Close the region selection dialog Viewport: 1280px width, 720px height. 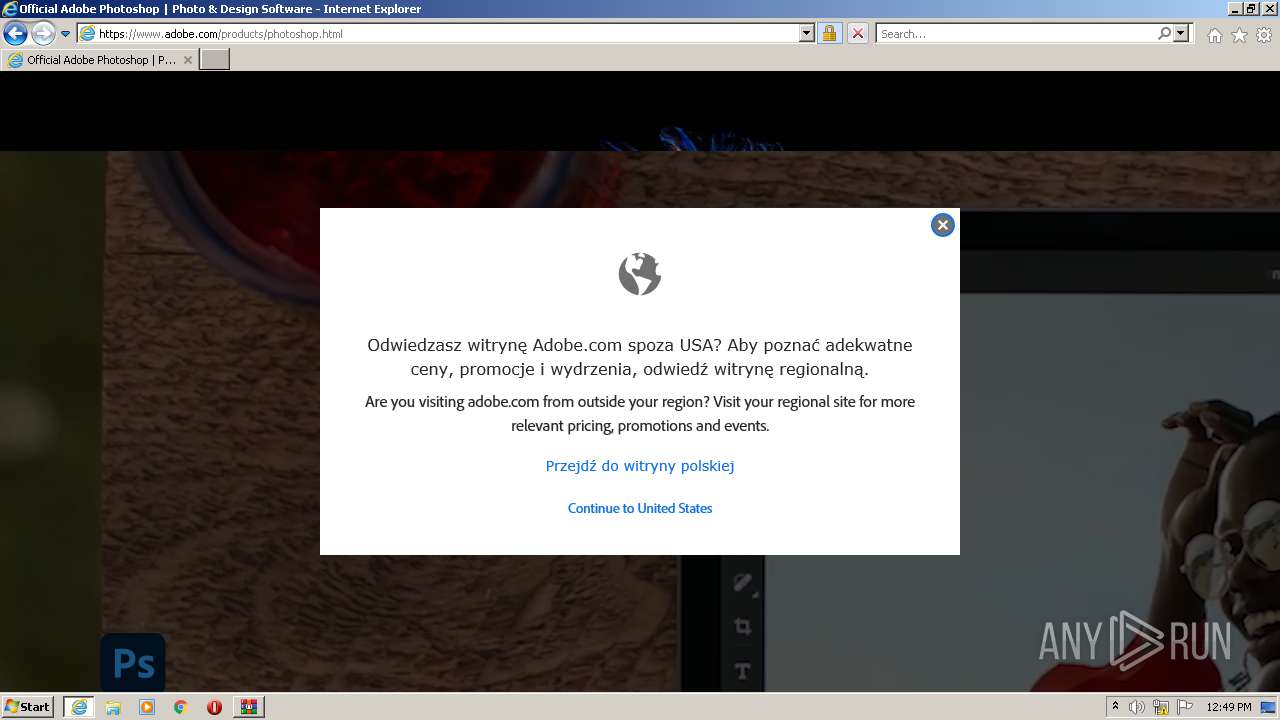point(942,225)
